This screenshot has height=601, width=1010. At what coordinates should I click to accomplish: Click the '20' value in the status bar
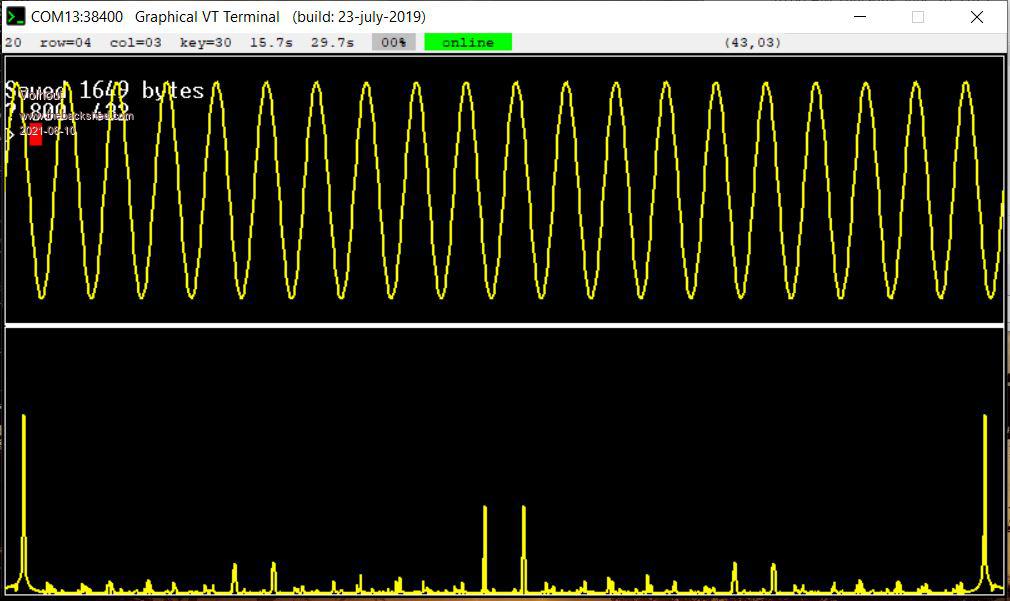(13, 43)
